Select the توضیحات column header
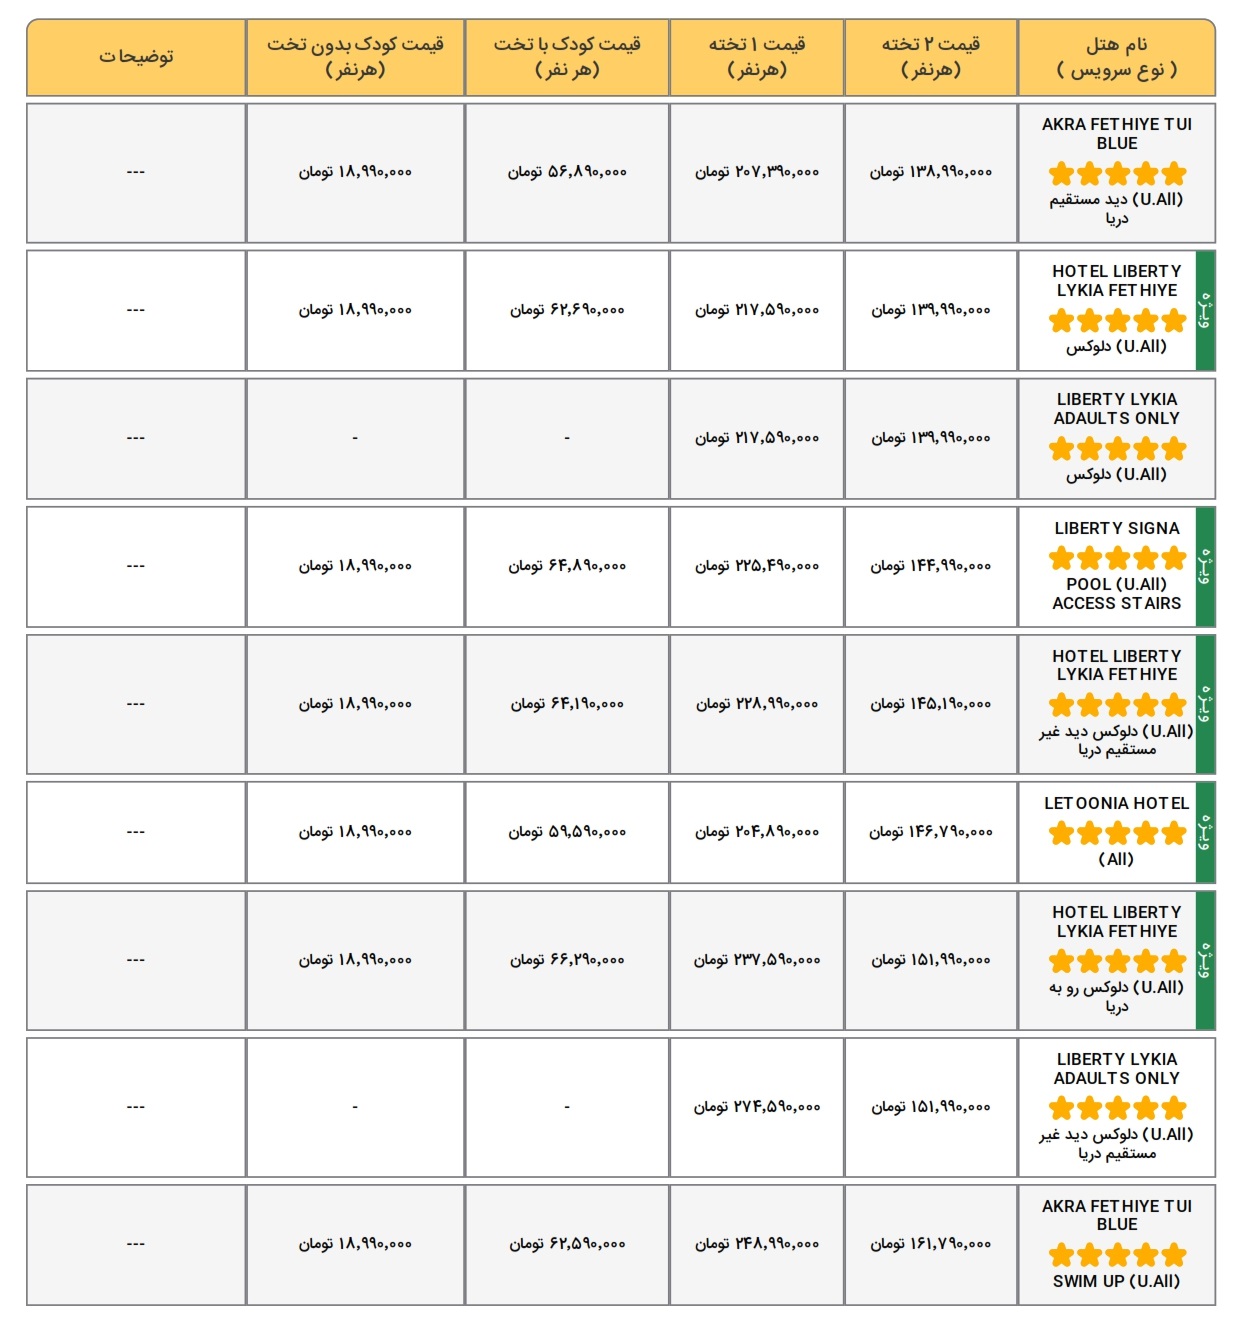Screen dimensions: 1240x1332 click(136, 57)
